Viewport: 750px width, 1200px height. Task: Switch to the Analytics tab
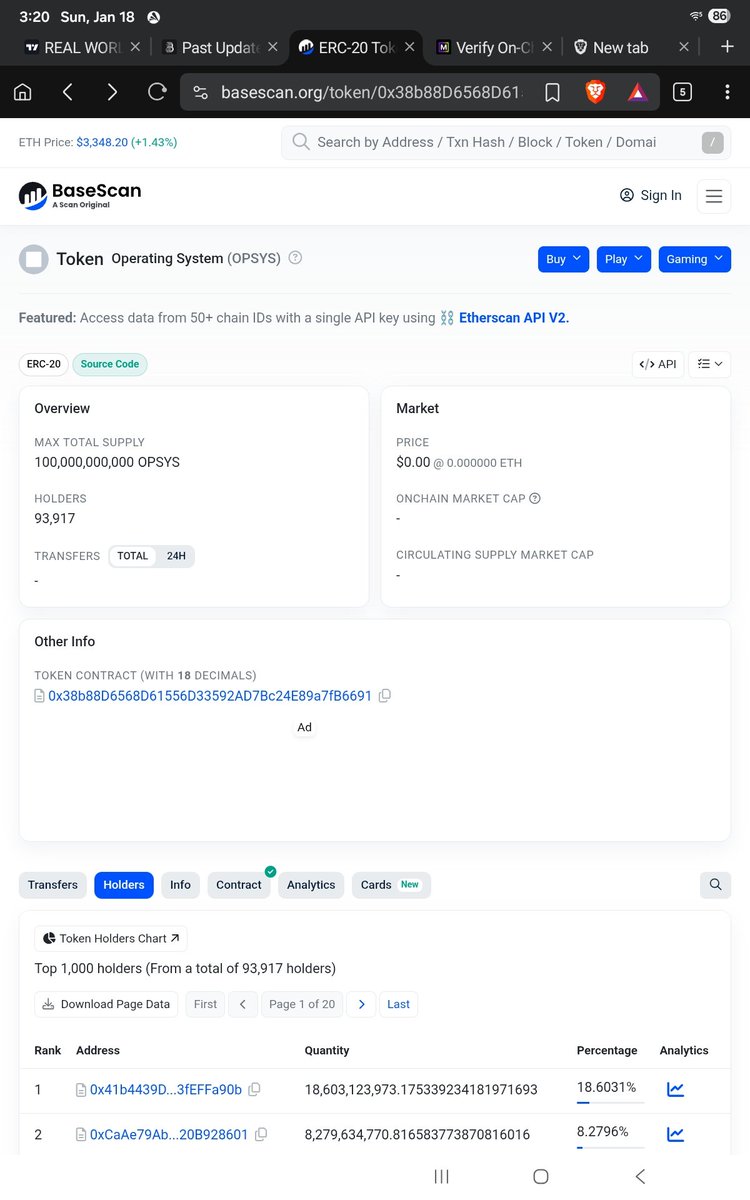pyautogui.click(x=311, y=885)
